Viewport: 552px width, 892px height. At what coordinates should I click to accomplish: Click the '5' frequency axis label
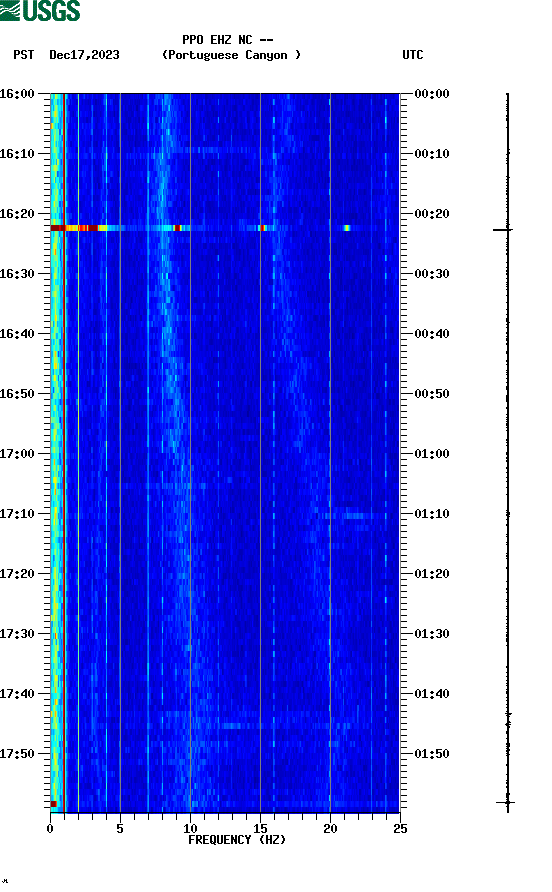coord(120,829)
